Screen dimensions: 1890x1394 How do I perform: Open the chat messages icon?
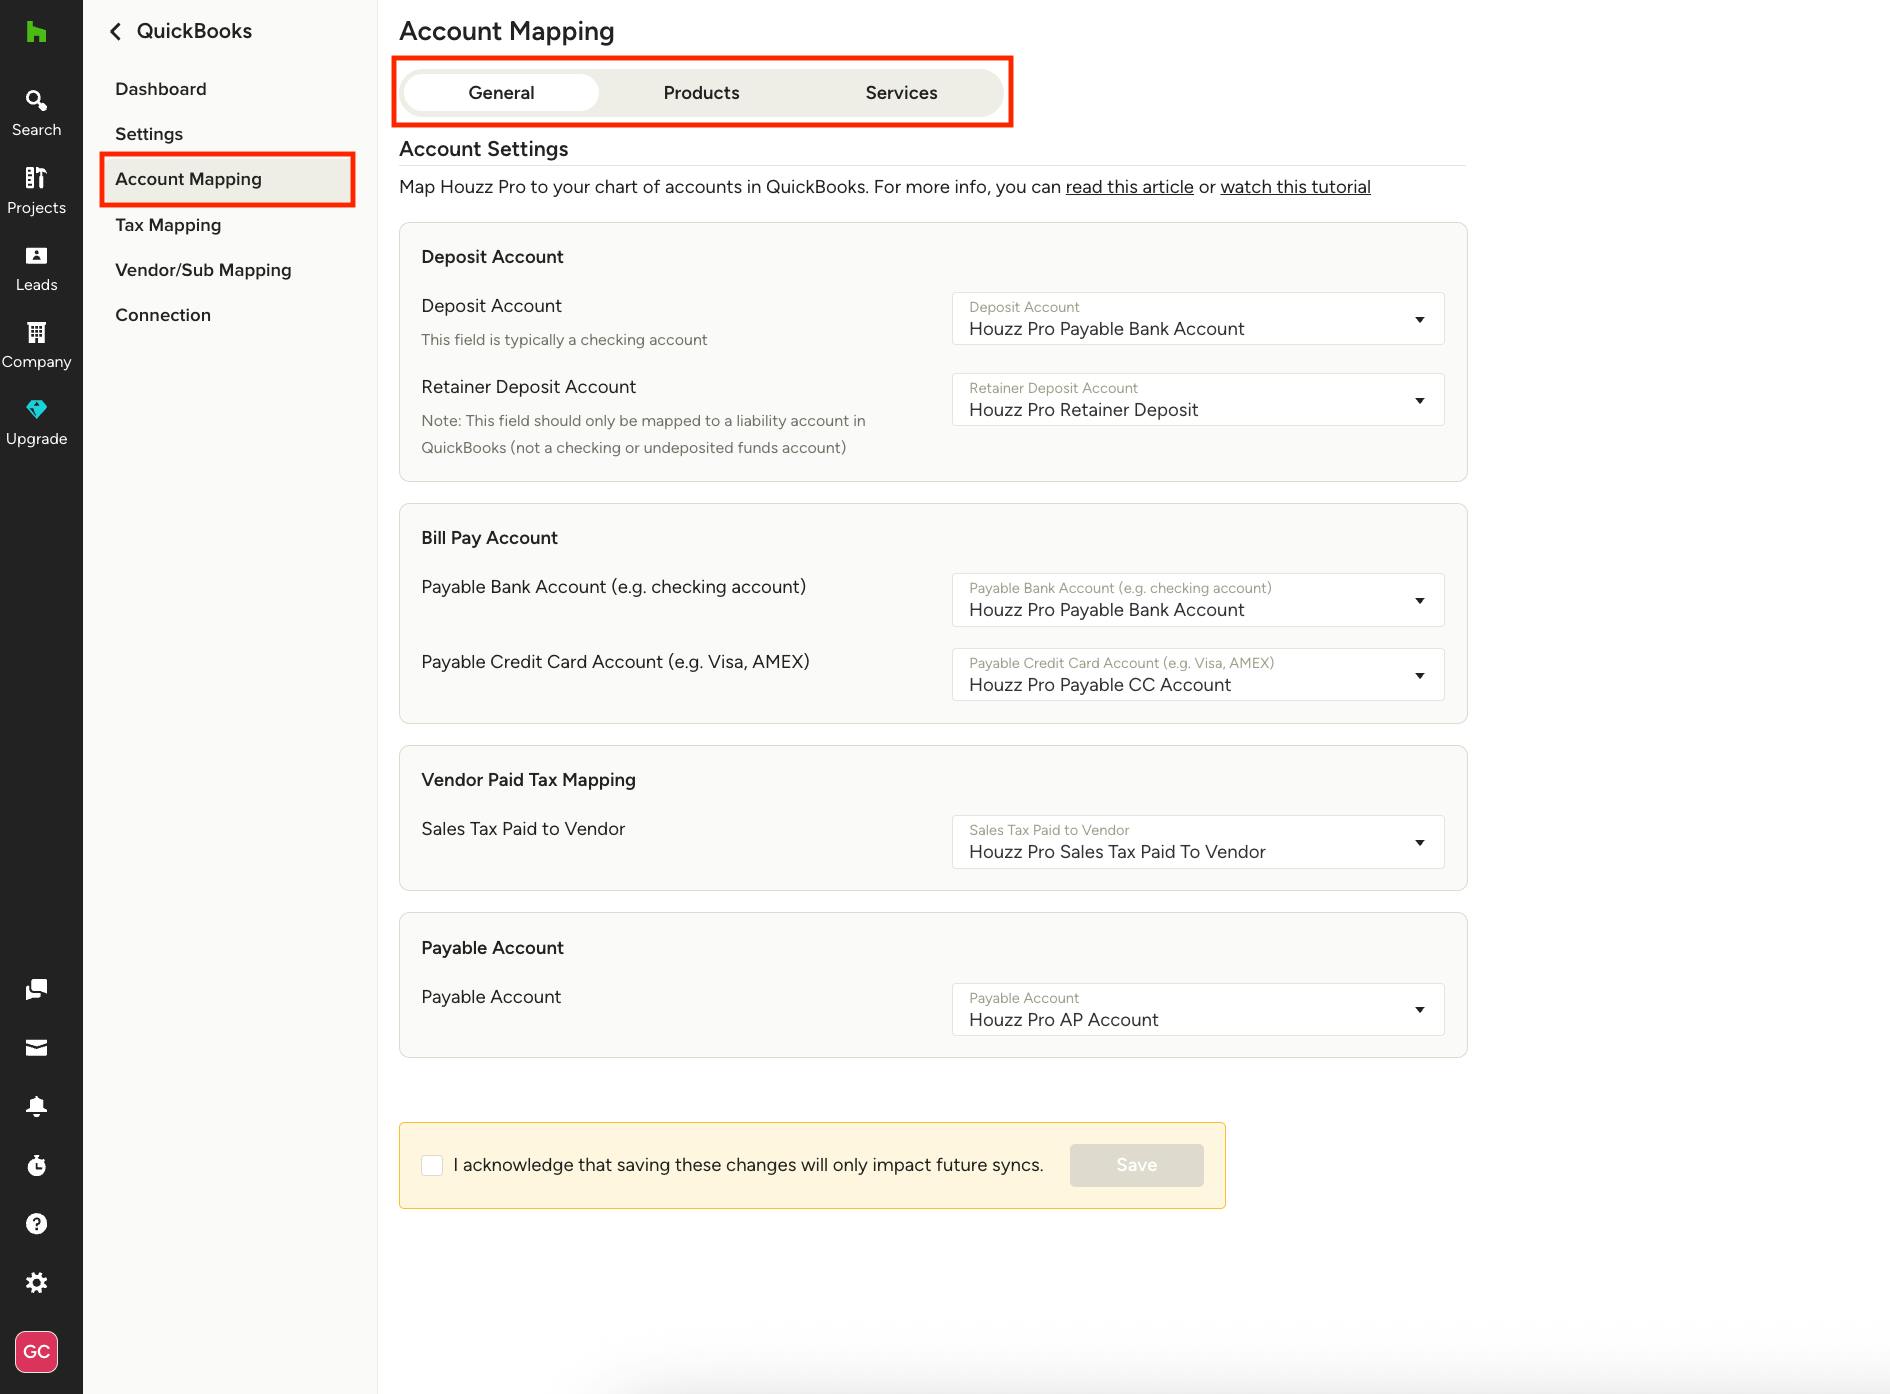pyautogui.click(x=36, y=989)
